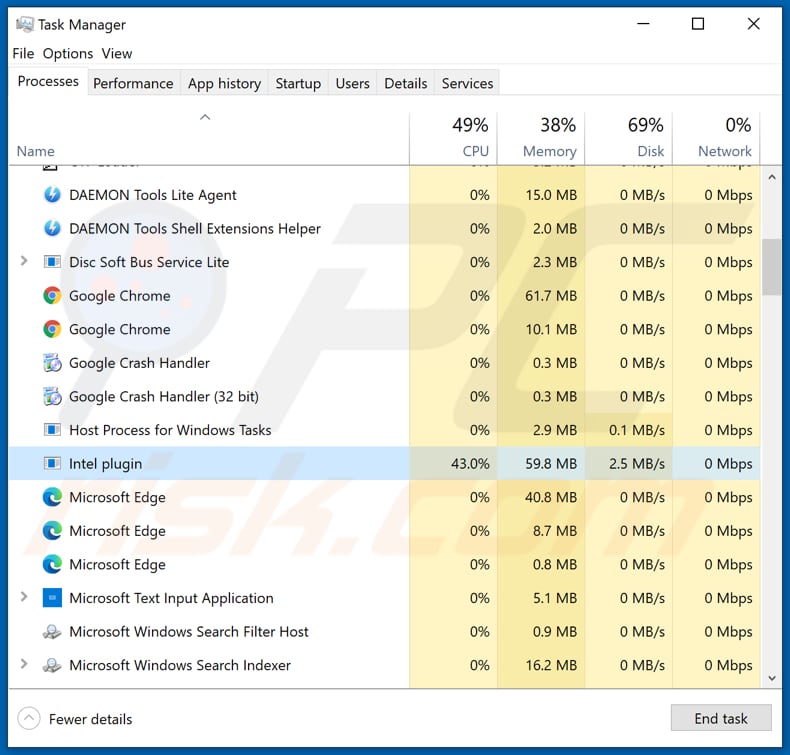Click the Google Crash Handler (32 bit) icon
Viewport: 790px width, 755px height.
[x=52, y=396]
